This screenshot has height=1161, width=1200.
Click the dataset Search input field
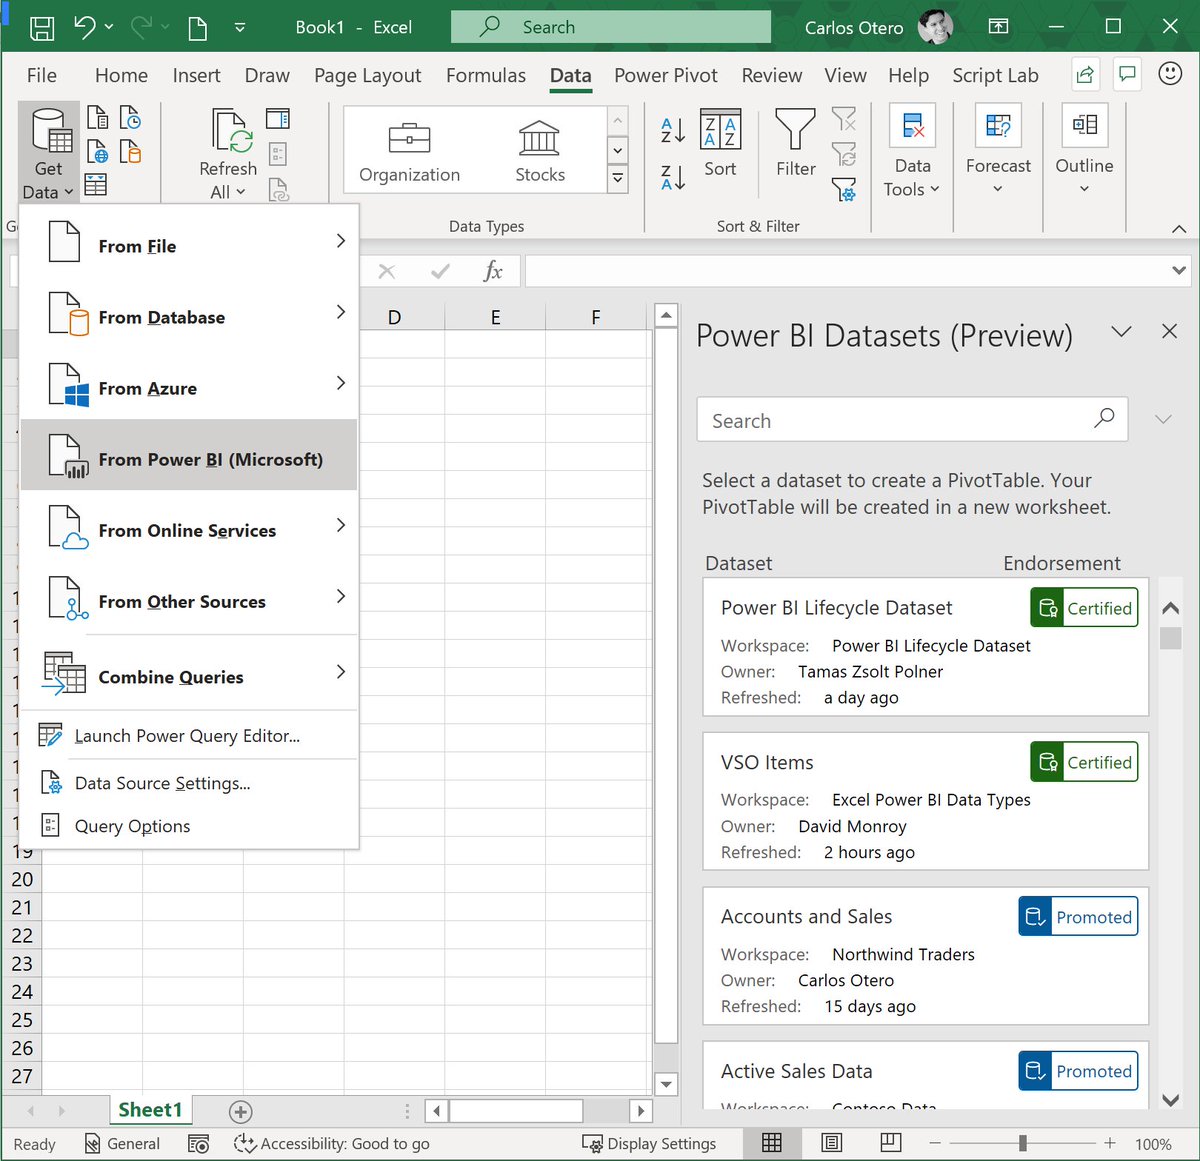(912, 420)
